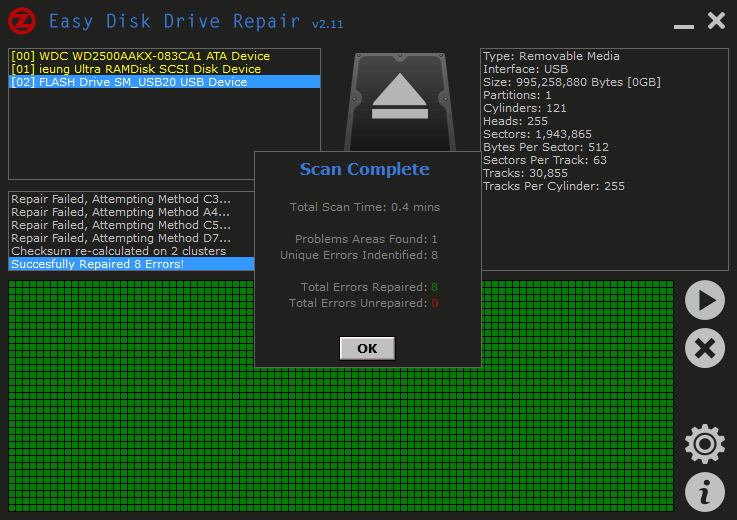Click 'Total Scan Time: 0.4 mins' text
The image size is (737, 520).
(x=365, y=207)
